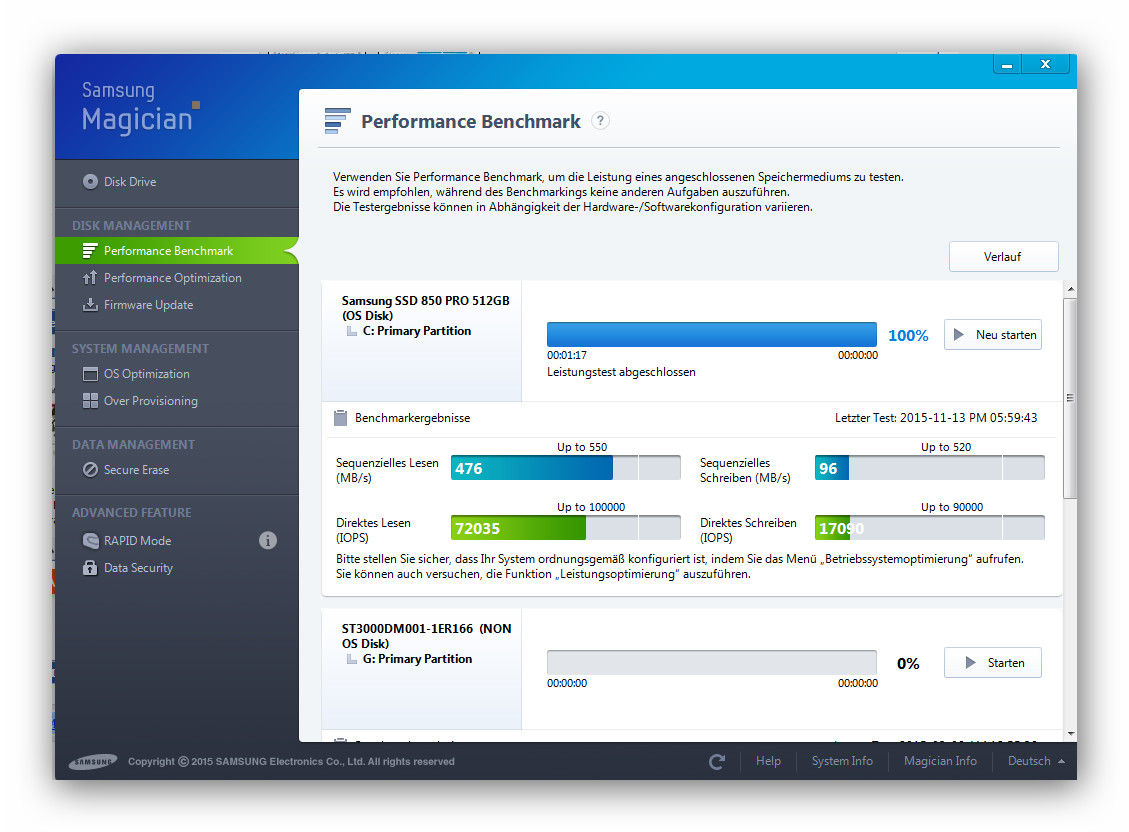Click the OS Optimization window icon
The width and height of the screenshot is (1129, 832).
pos(90,374)
